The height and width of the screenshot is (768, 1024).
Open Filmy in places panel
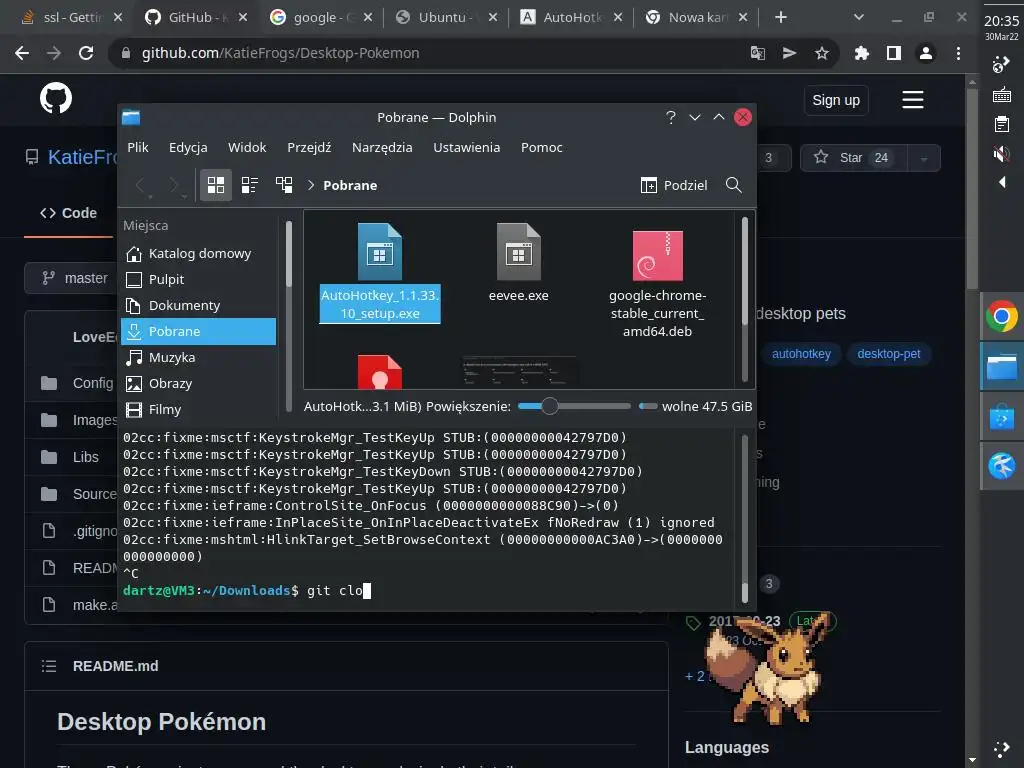point(199,409)
